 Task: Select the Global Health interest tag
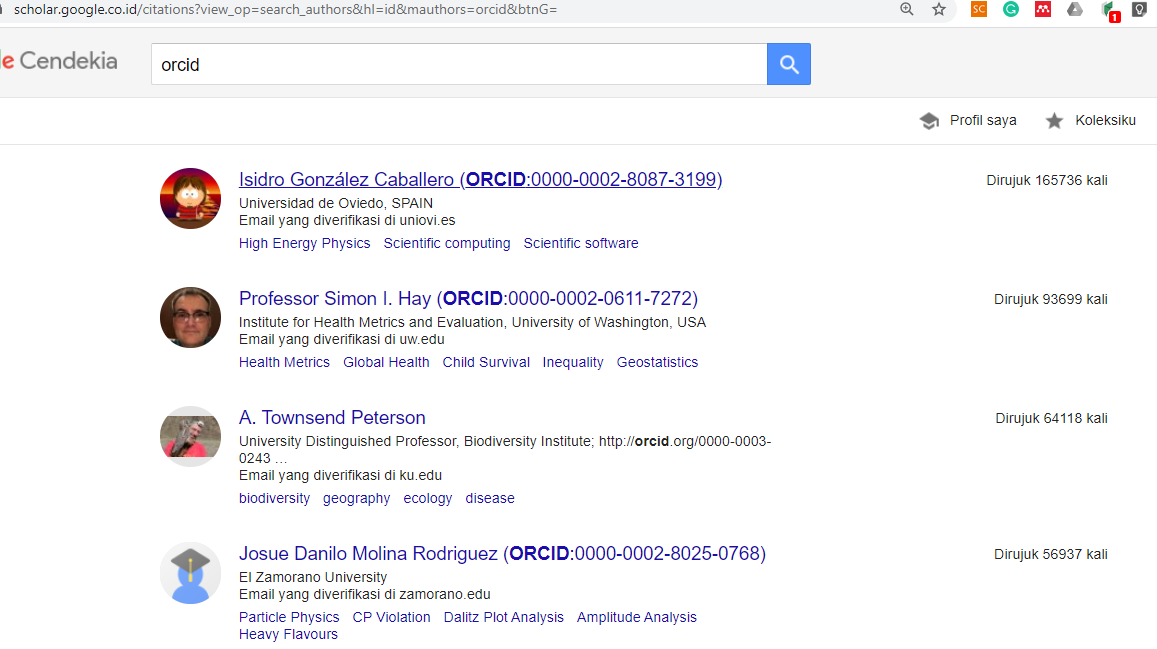click(x=386, y=362)
